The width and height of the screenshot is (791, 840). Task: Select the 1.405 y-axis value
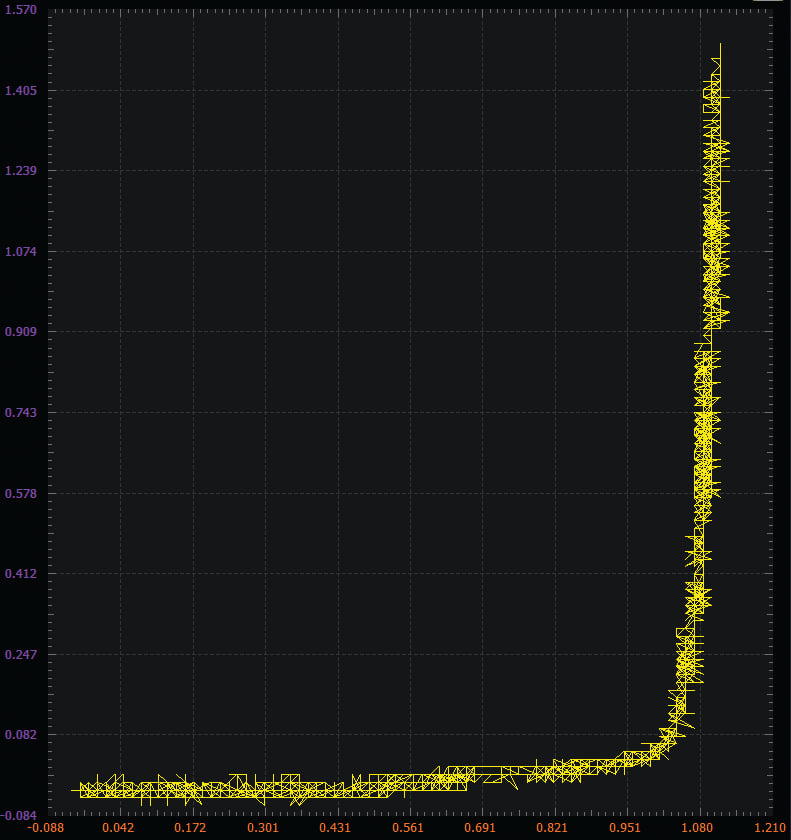point(21,90)
